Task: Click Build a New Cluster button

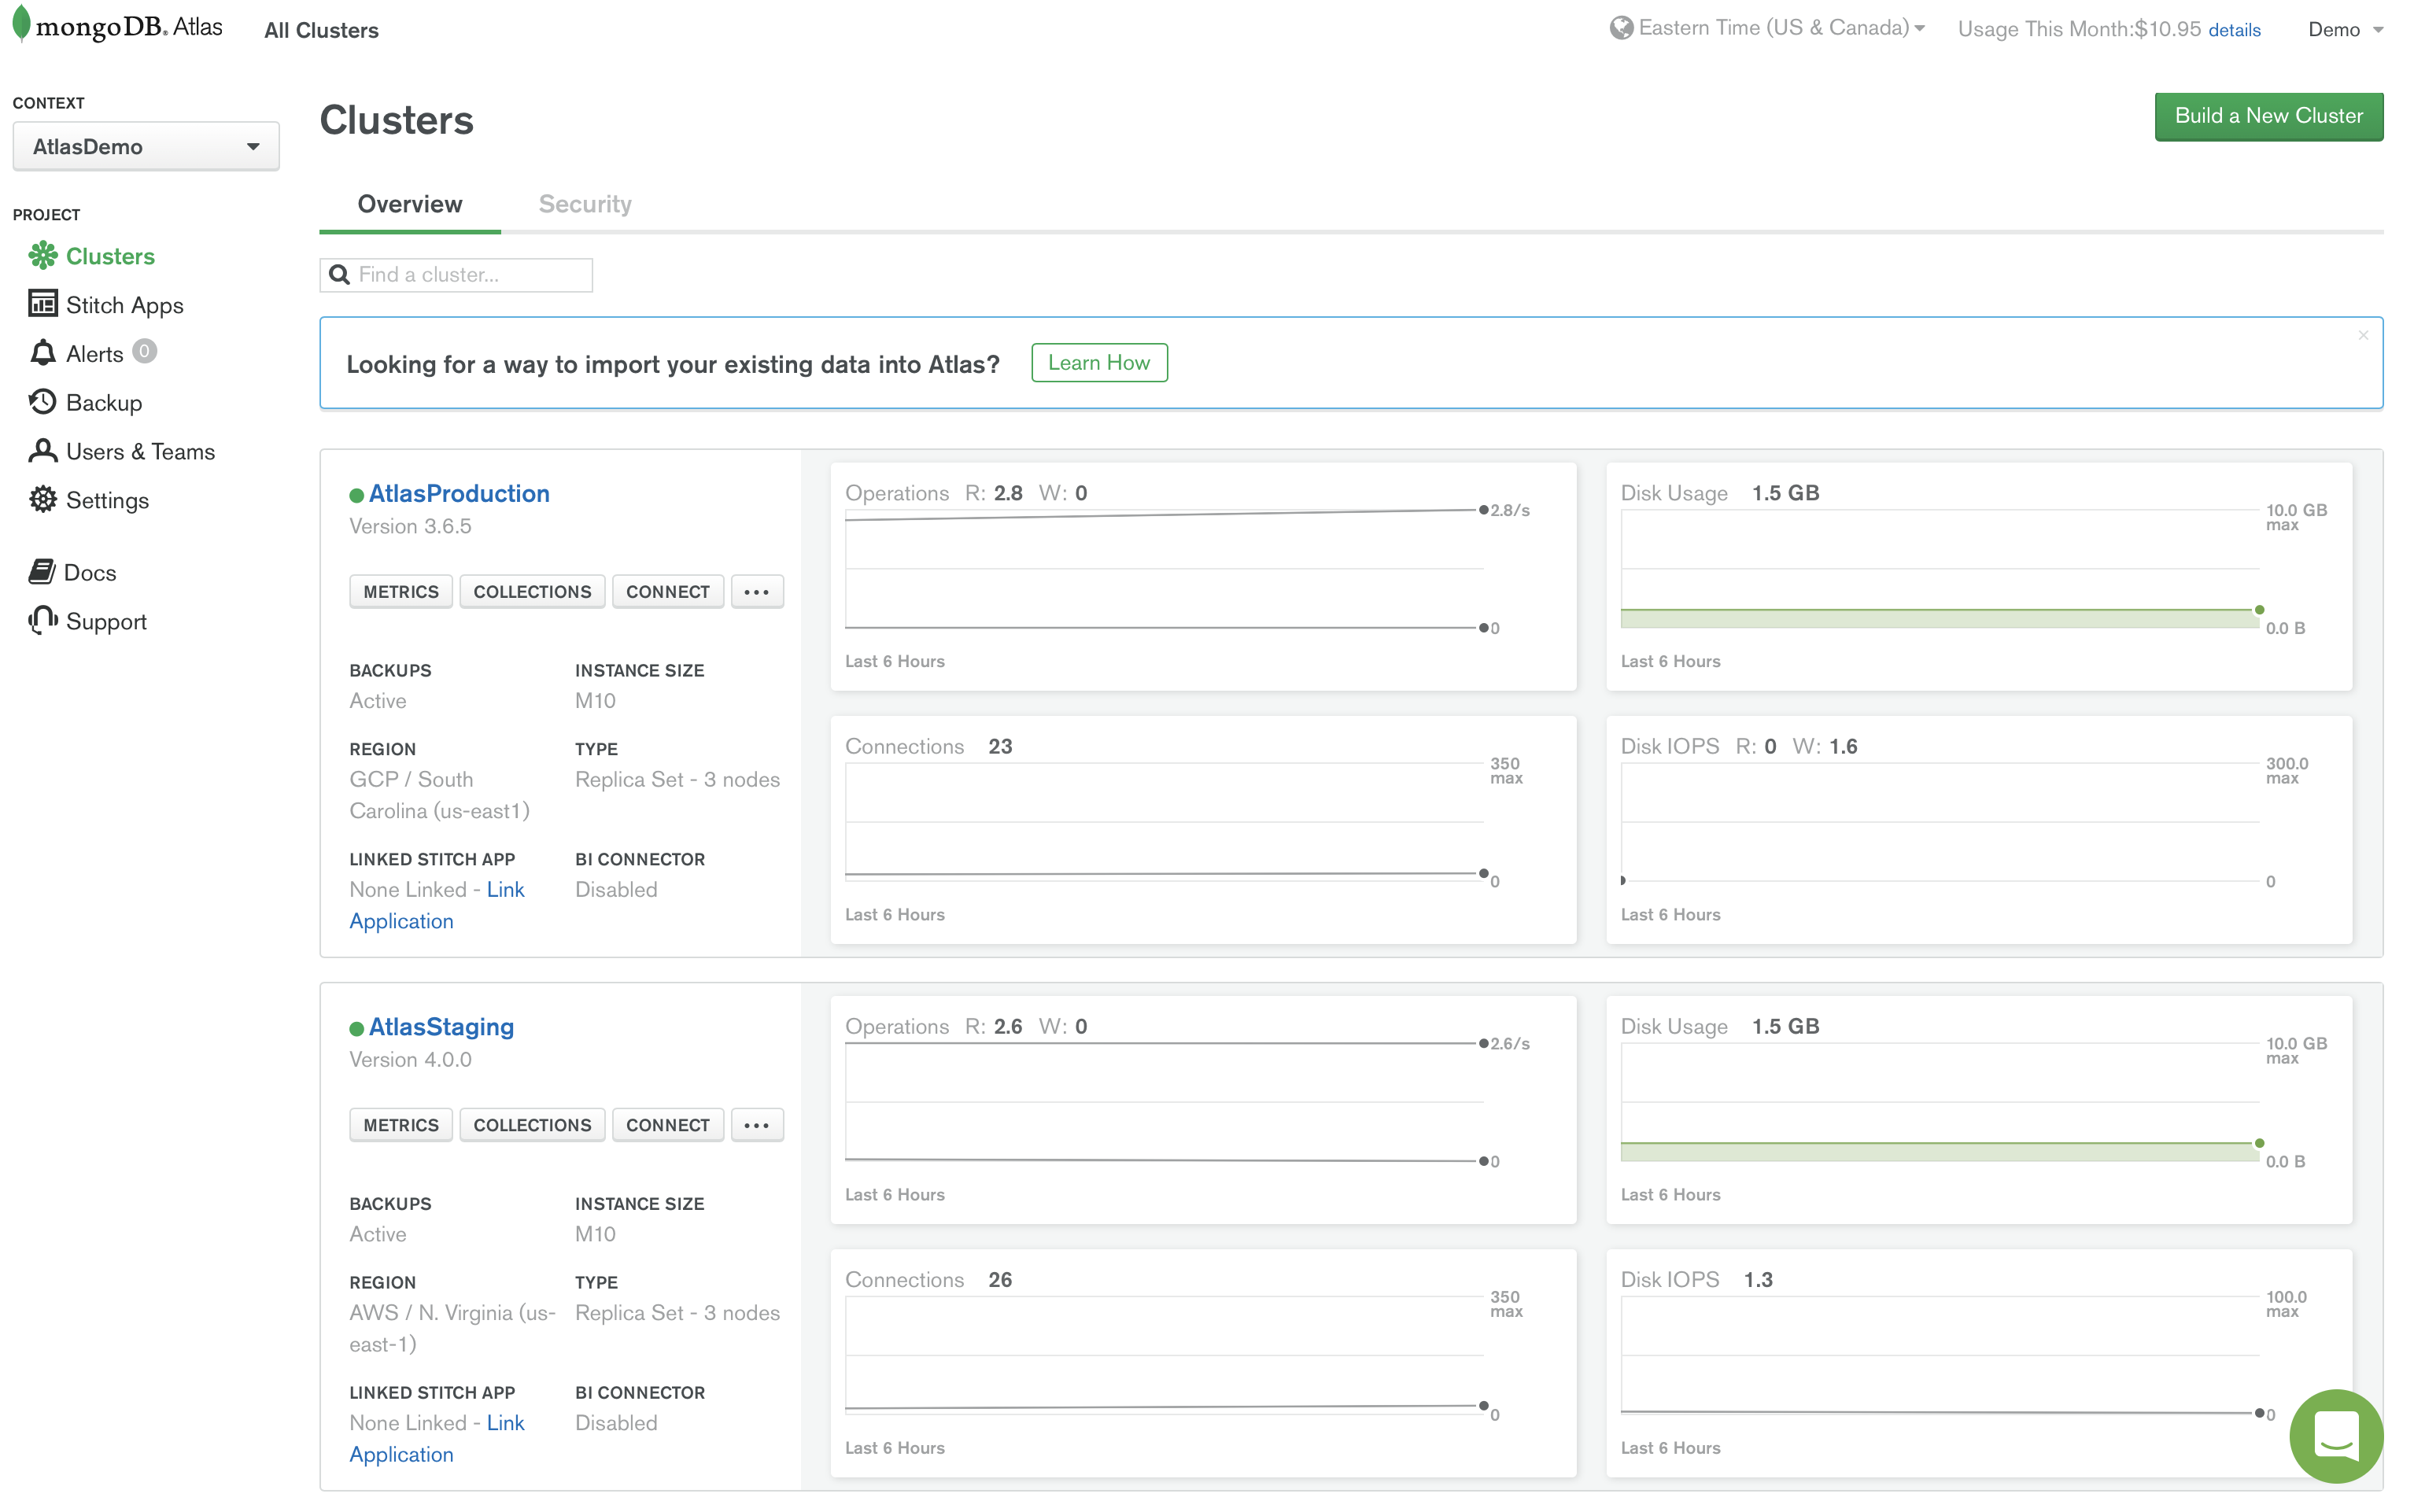Action: (2268, 116)
